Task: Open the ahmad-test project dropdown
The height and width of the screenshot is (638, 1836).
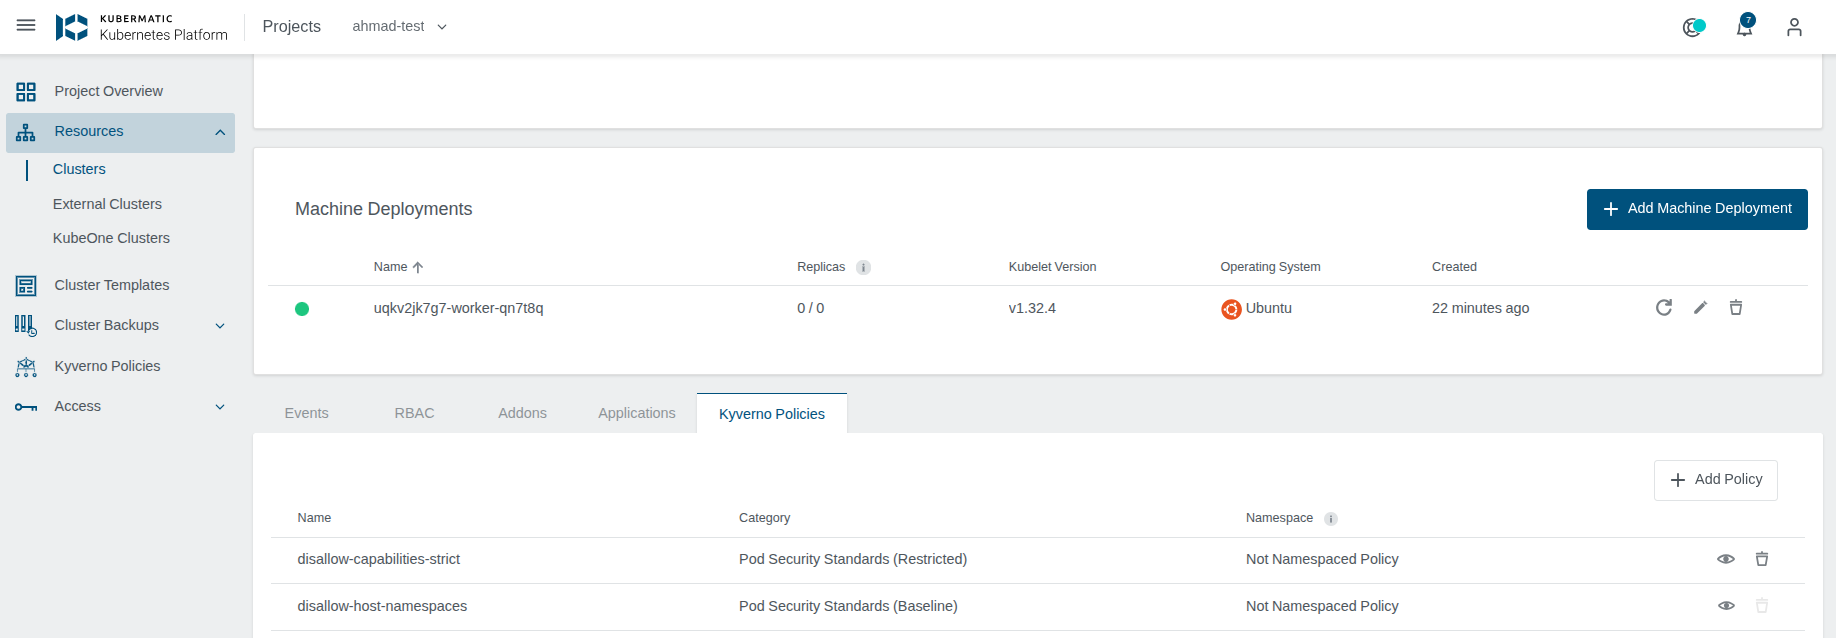Action: pyautogui.click(x=399, y=27)
